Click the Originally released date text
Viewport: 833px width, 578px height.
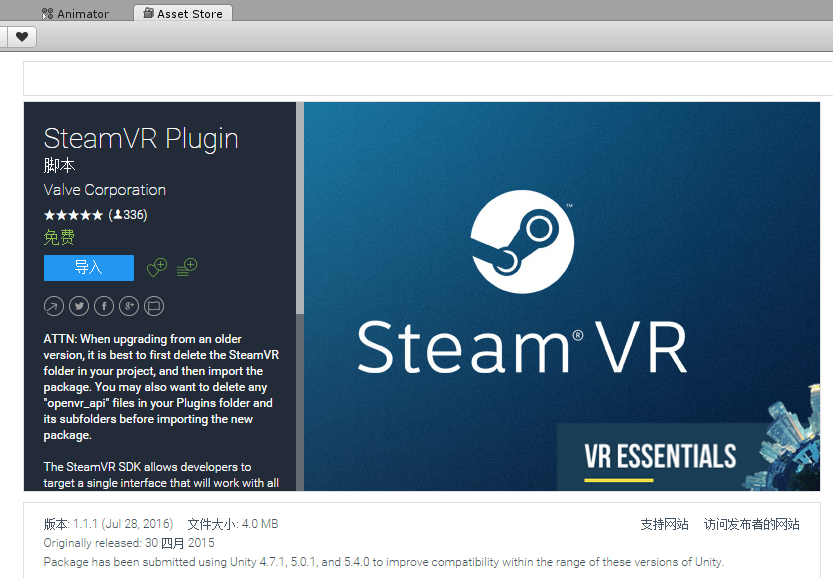[129, 543]
